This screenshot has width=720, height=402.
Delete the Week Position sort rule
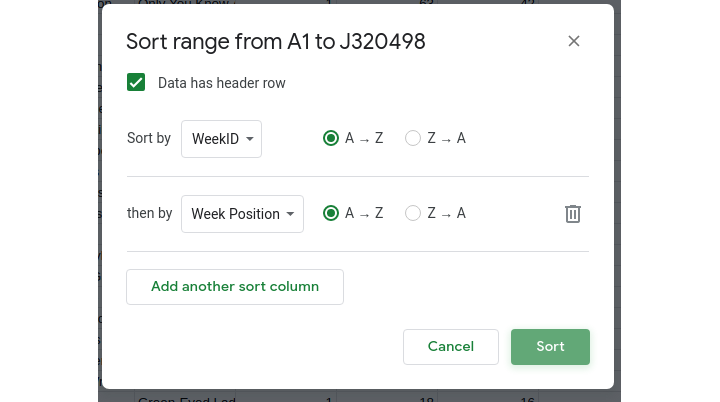point(572,213)
